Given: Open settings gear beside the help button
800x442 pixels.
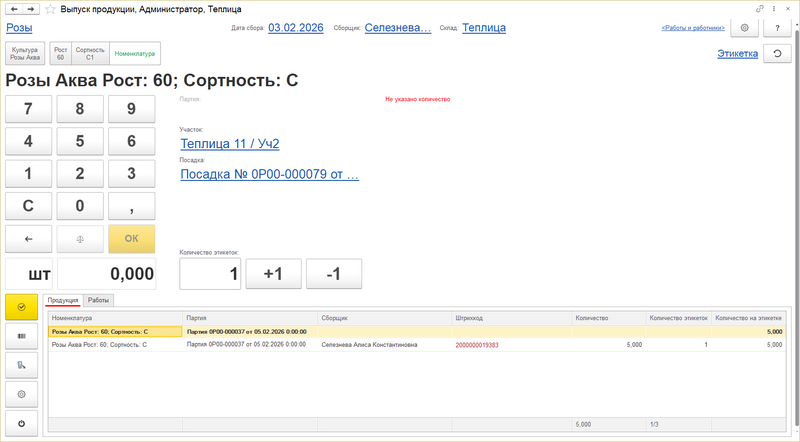Looking at the screenshot, I should [x=744, y=28].
